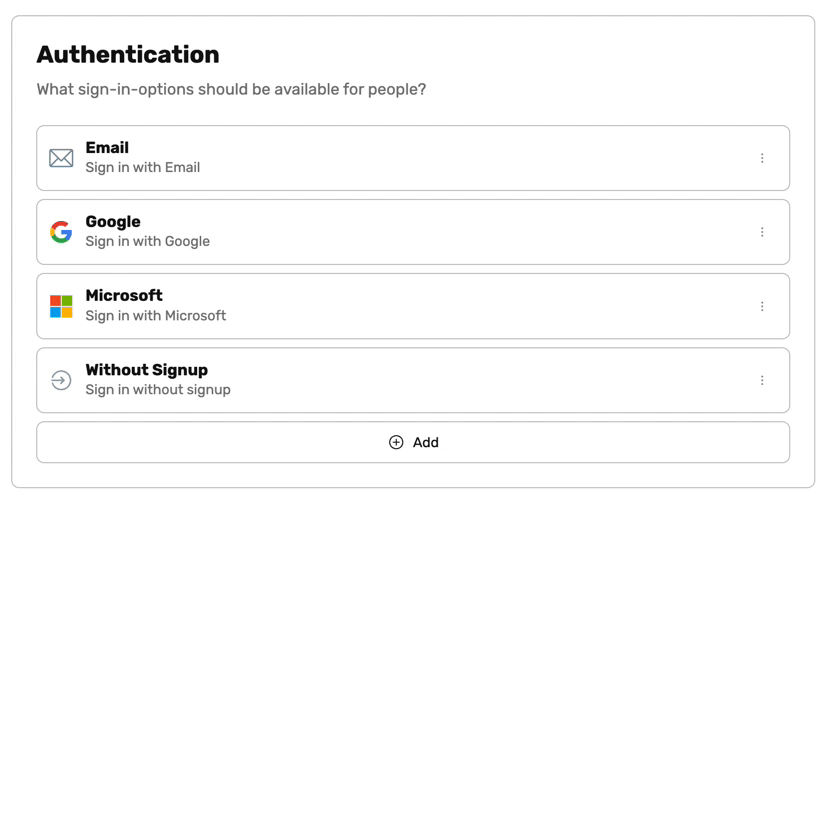824x832 pixels.
Task: Click the sign-in options description text
Action: click(231, 89)
